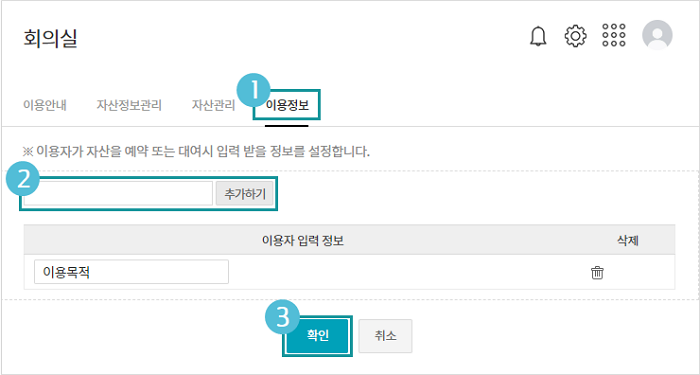
Task: Open the notifications bell icon
Action: (538, 36)
